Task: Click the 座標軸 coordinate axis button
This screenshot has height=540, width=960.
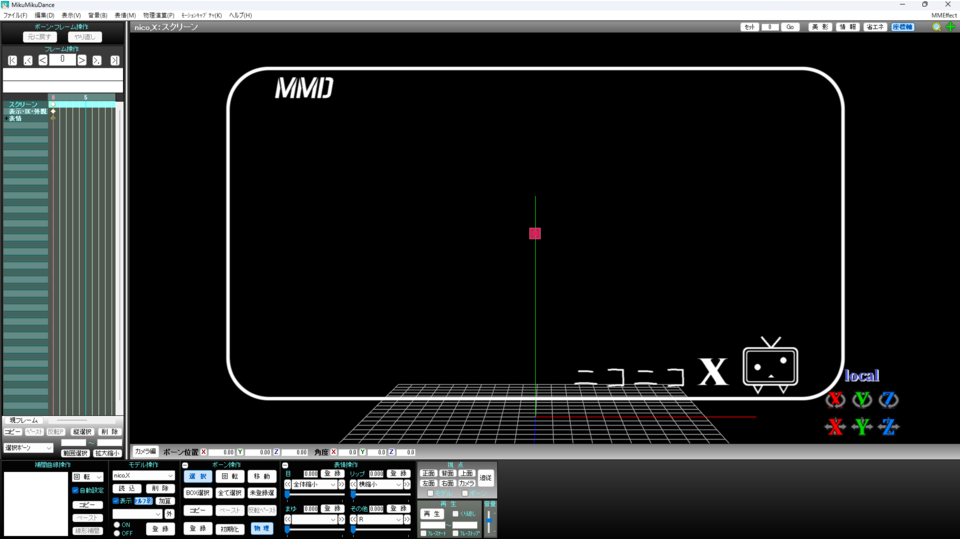Action: (902, 27)
